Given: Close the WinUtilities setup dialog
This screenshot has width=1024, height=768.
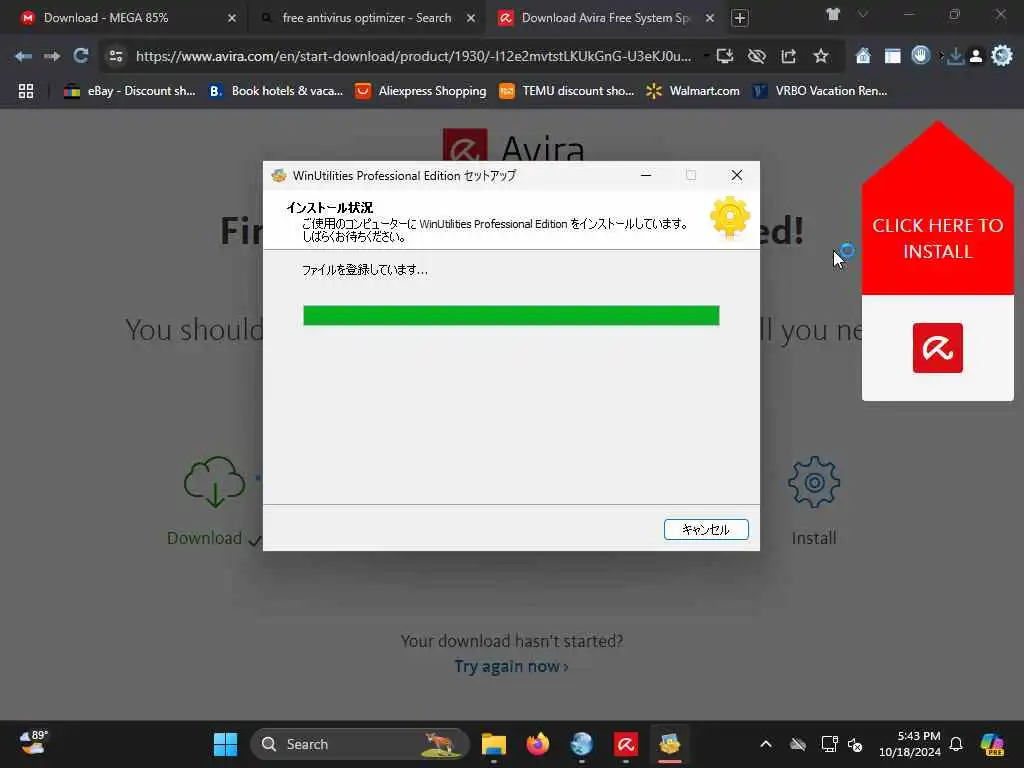Looking at the screenshot, I should tap(737, 175).
